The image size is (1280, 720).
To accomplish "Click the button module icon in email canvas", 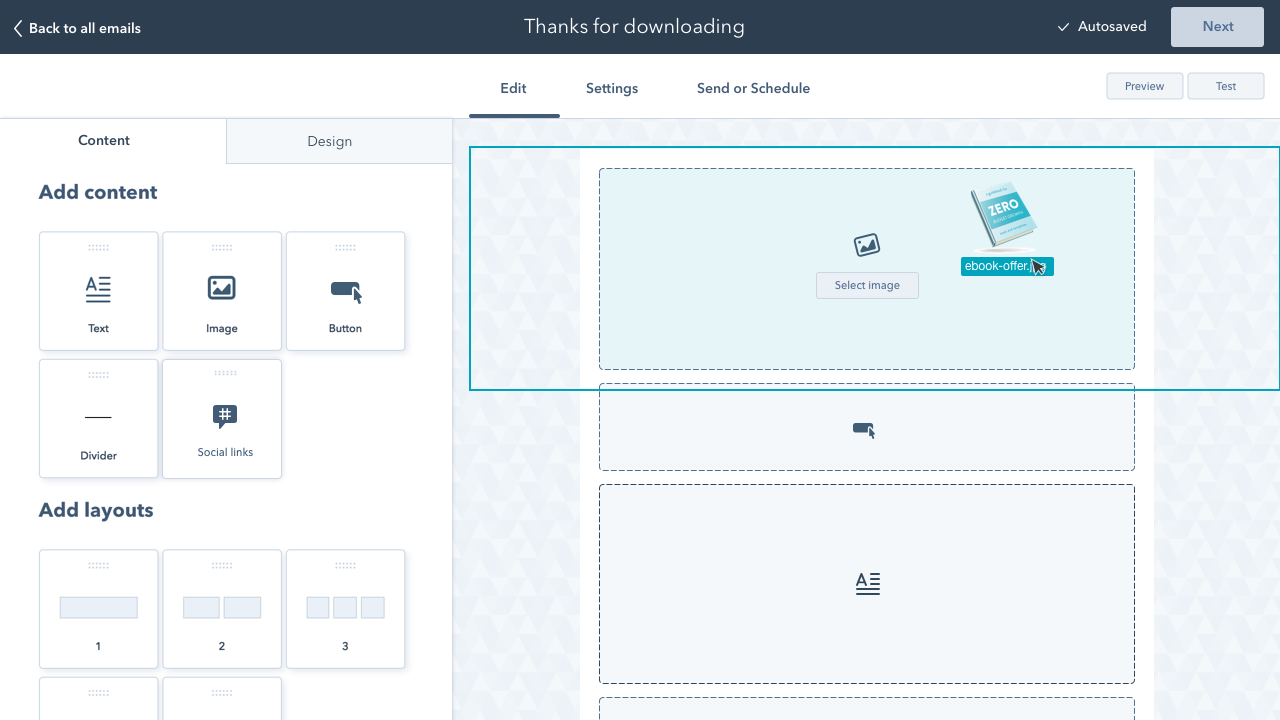I will [864, 430].
